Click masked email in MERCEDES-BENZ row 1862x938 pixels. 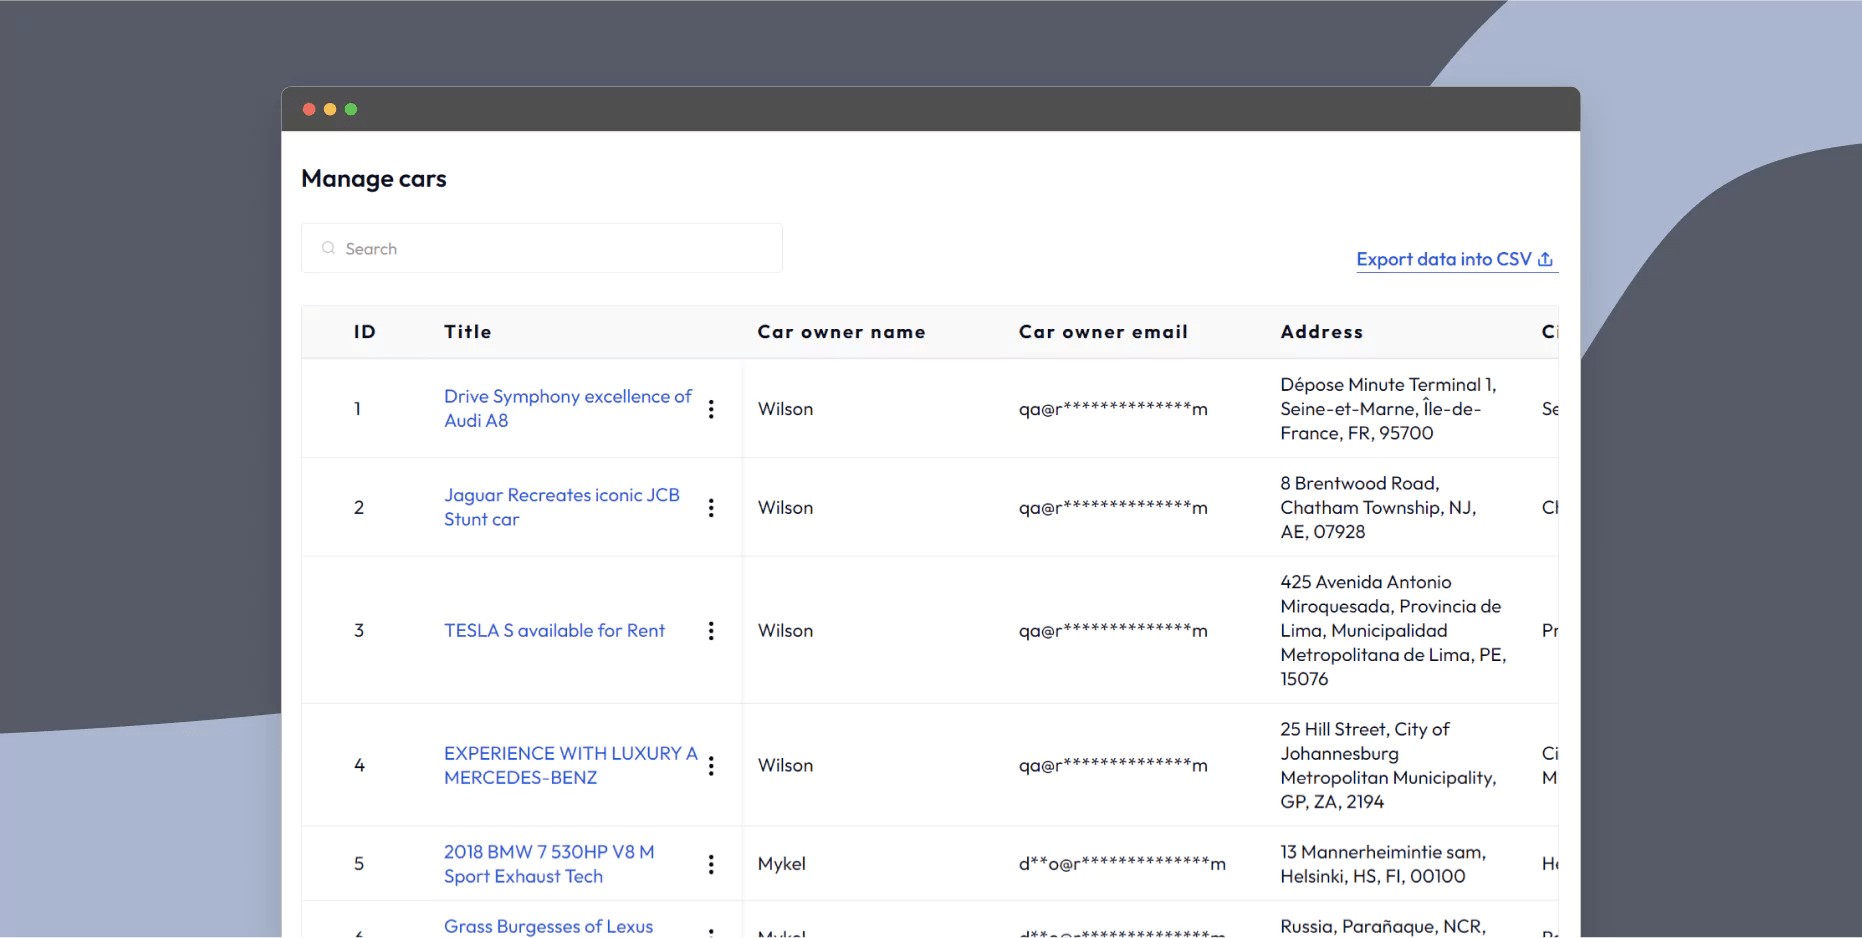pos(1113,766)
